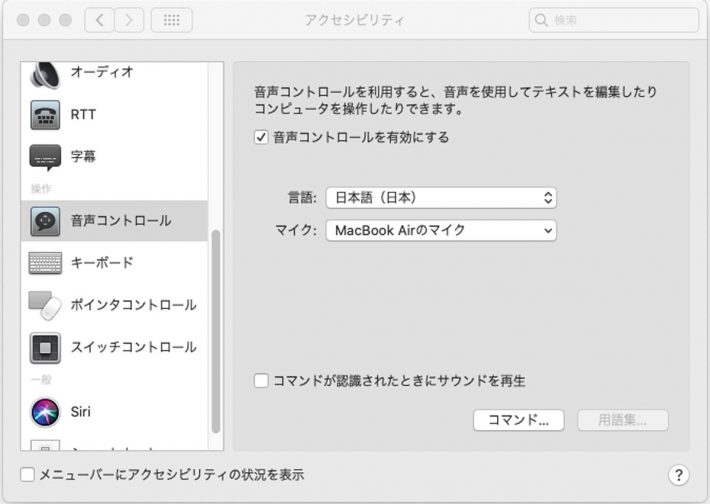Select the 字幕 label in sidebar

coord(83,157)
